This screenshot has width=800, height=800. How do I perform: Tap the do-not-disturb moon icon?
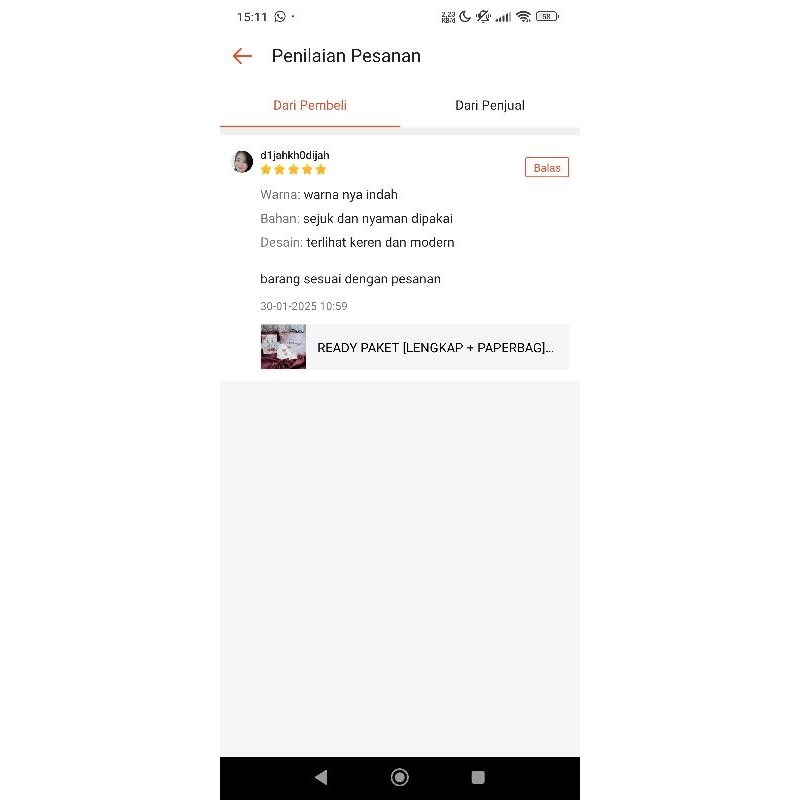(465, 17)
